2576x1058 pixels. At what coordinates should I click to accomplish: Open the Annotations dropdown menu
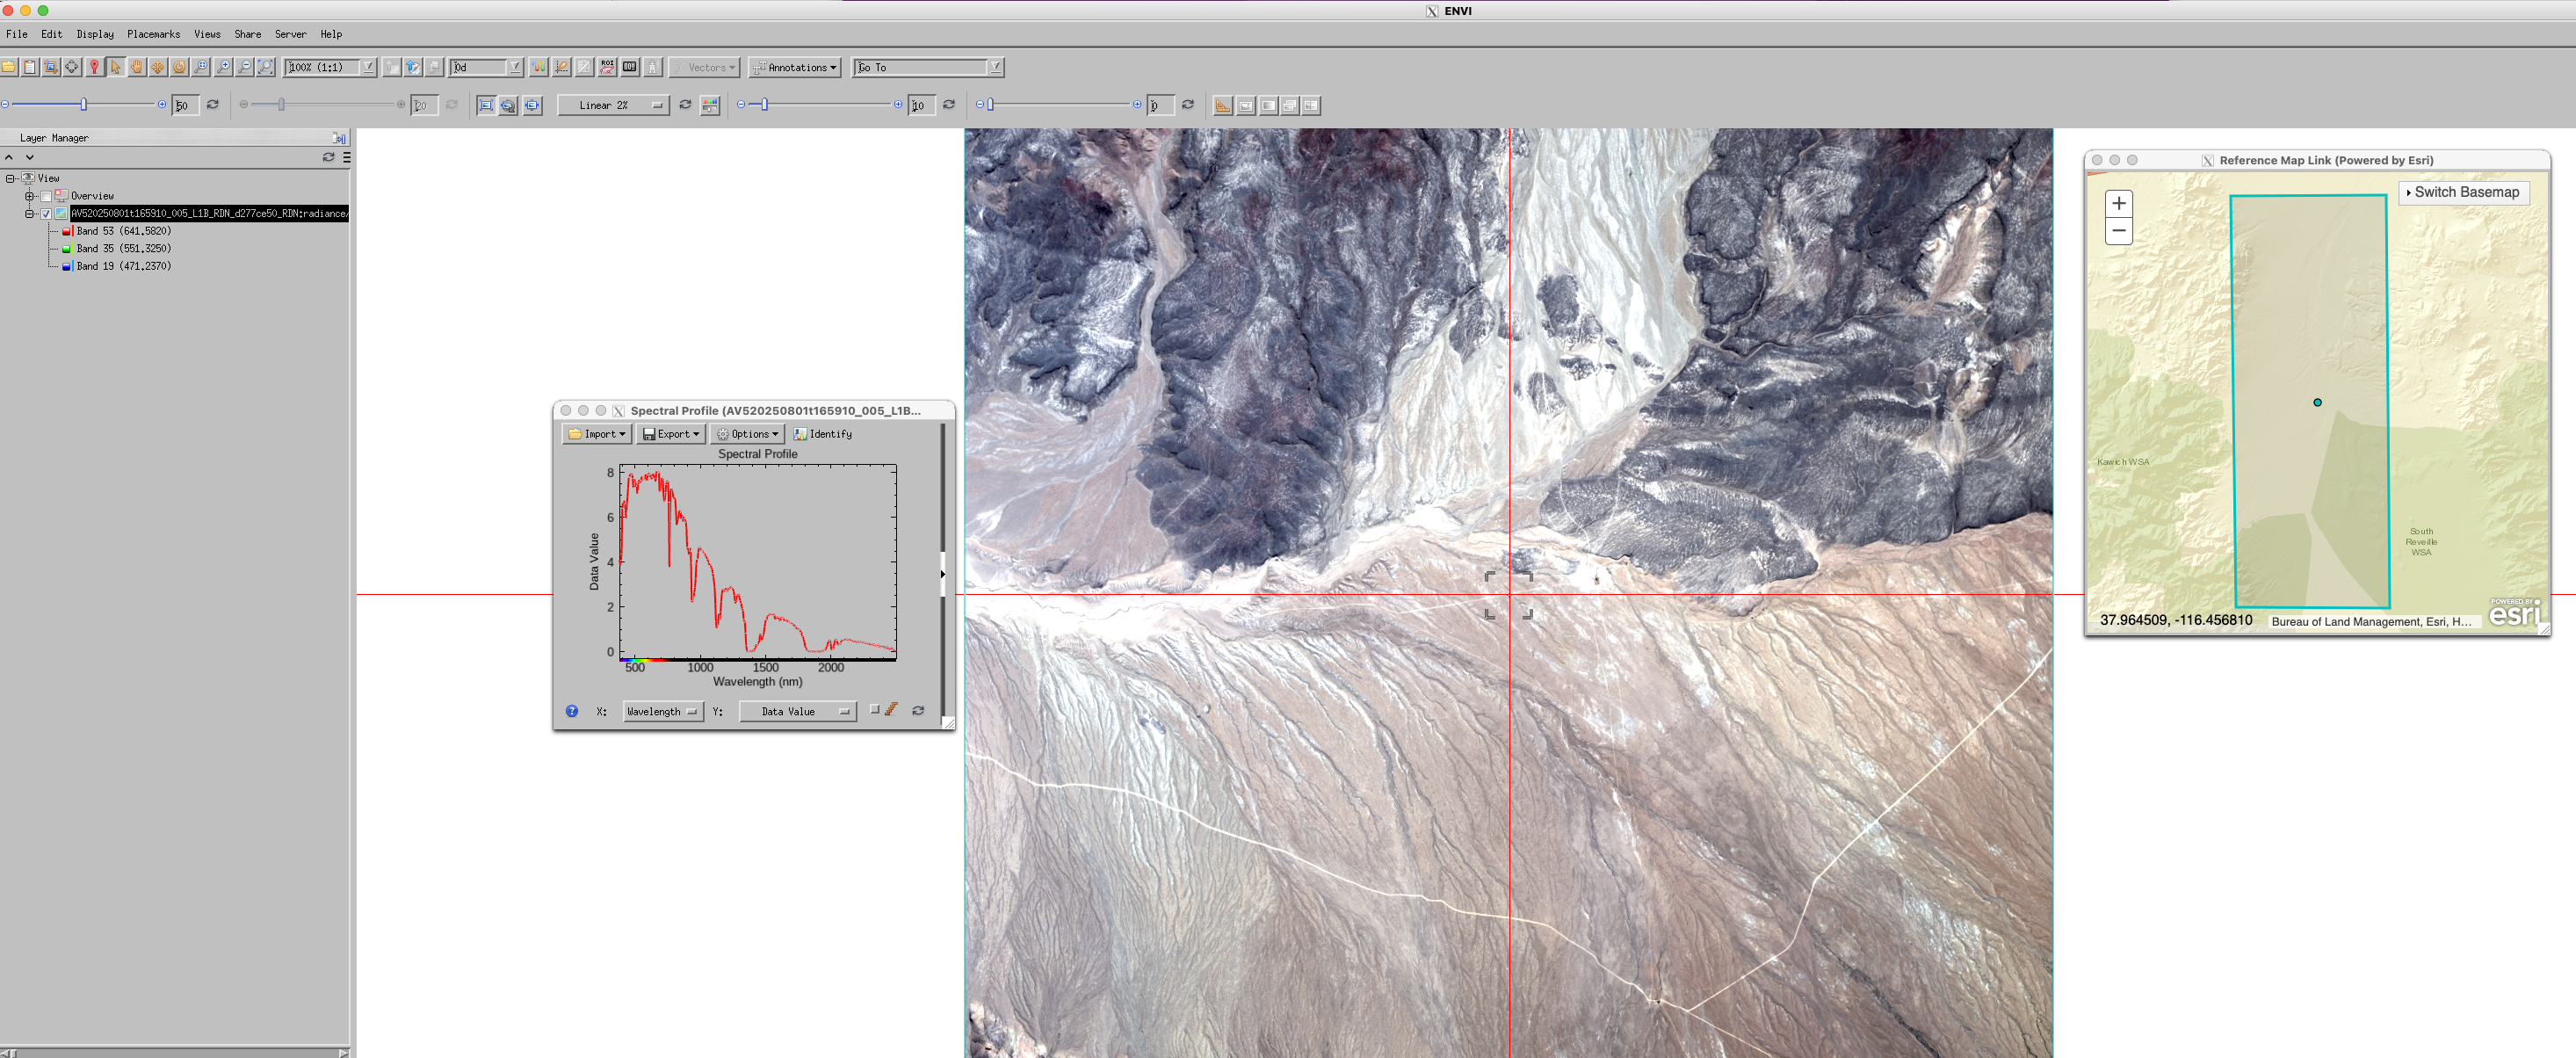795,67
